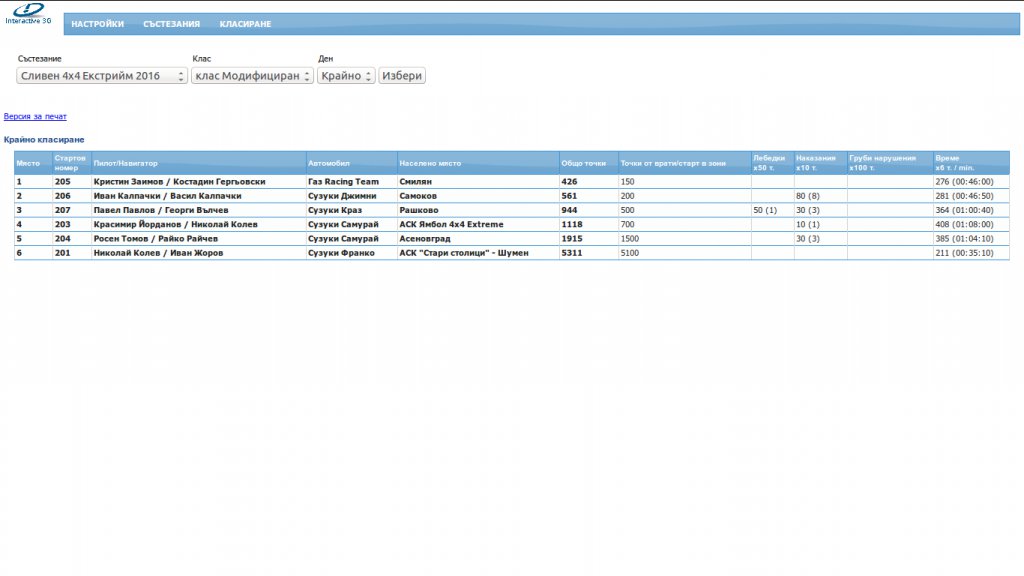Select the row Росен Томов / Райко Райчев
Viewport: 1024px width, 576px height.
click(x=512, y=239)
